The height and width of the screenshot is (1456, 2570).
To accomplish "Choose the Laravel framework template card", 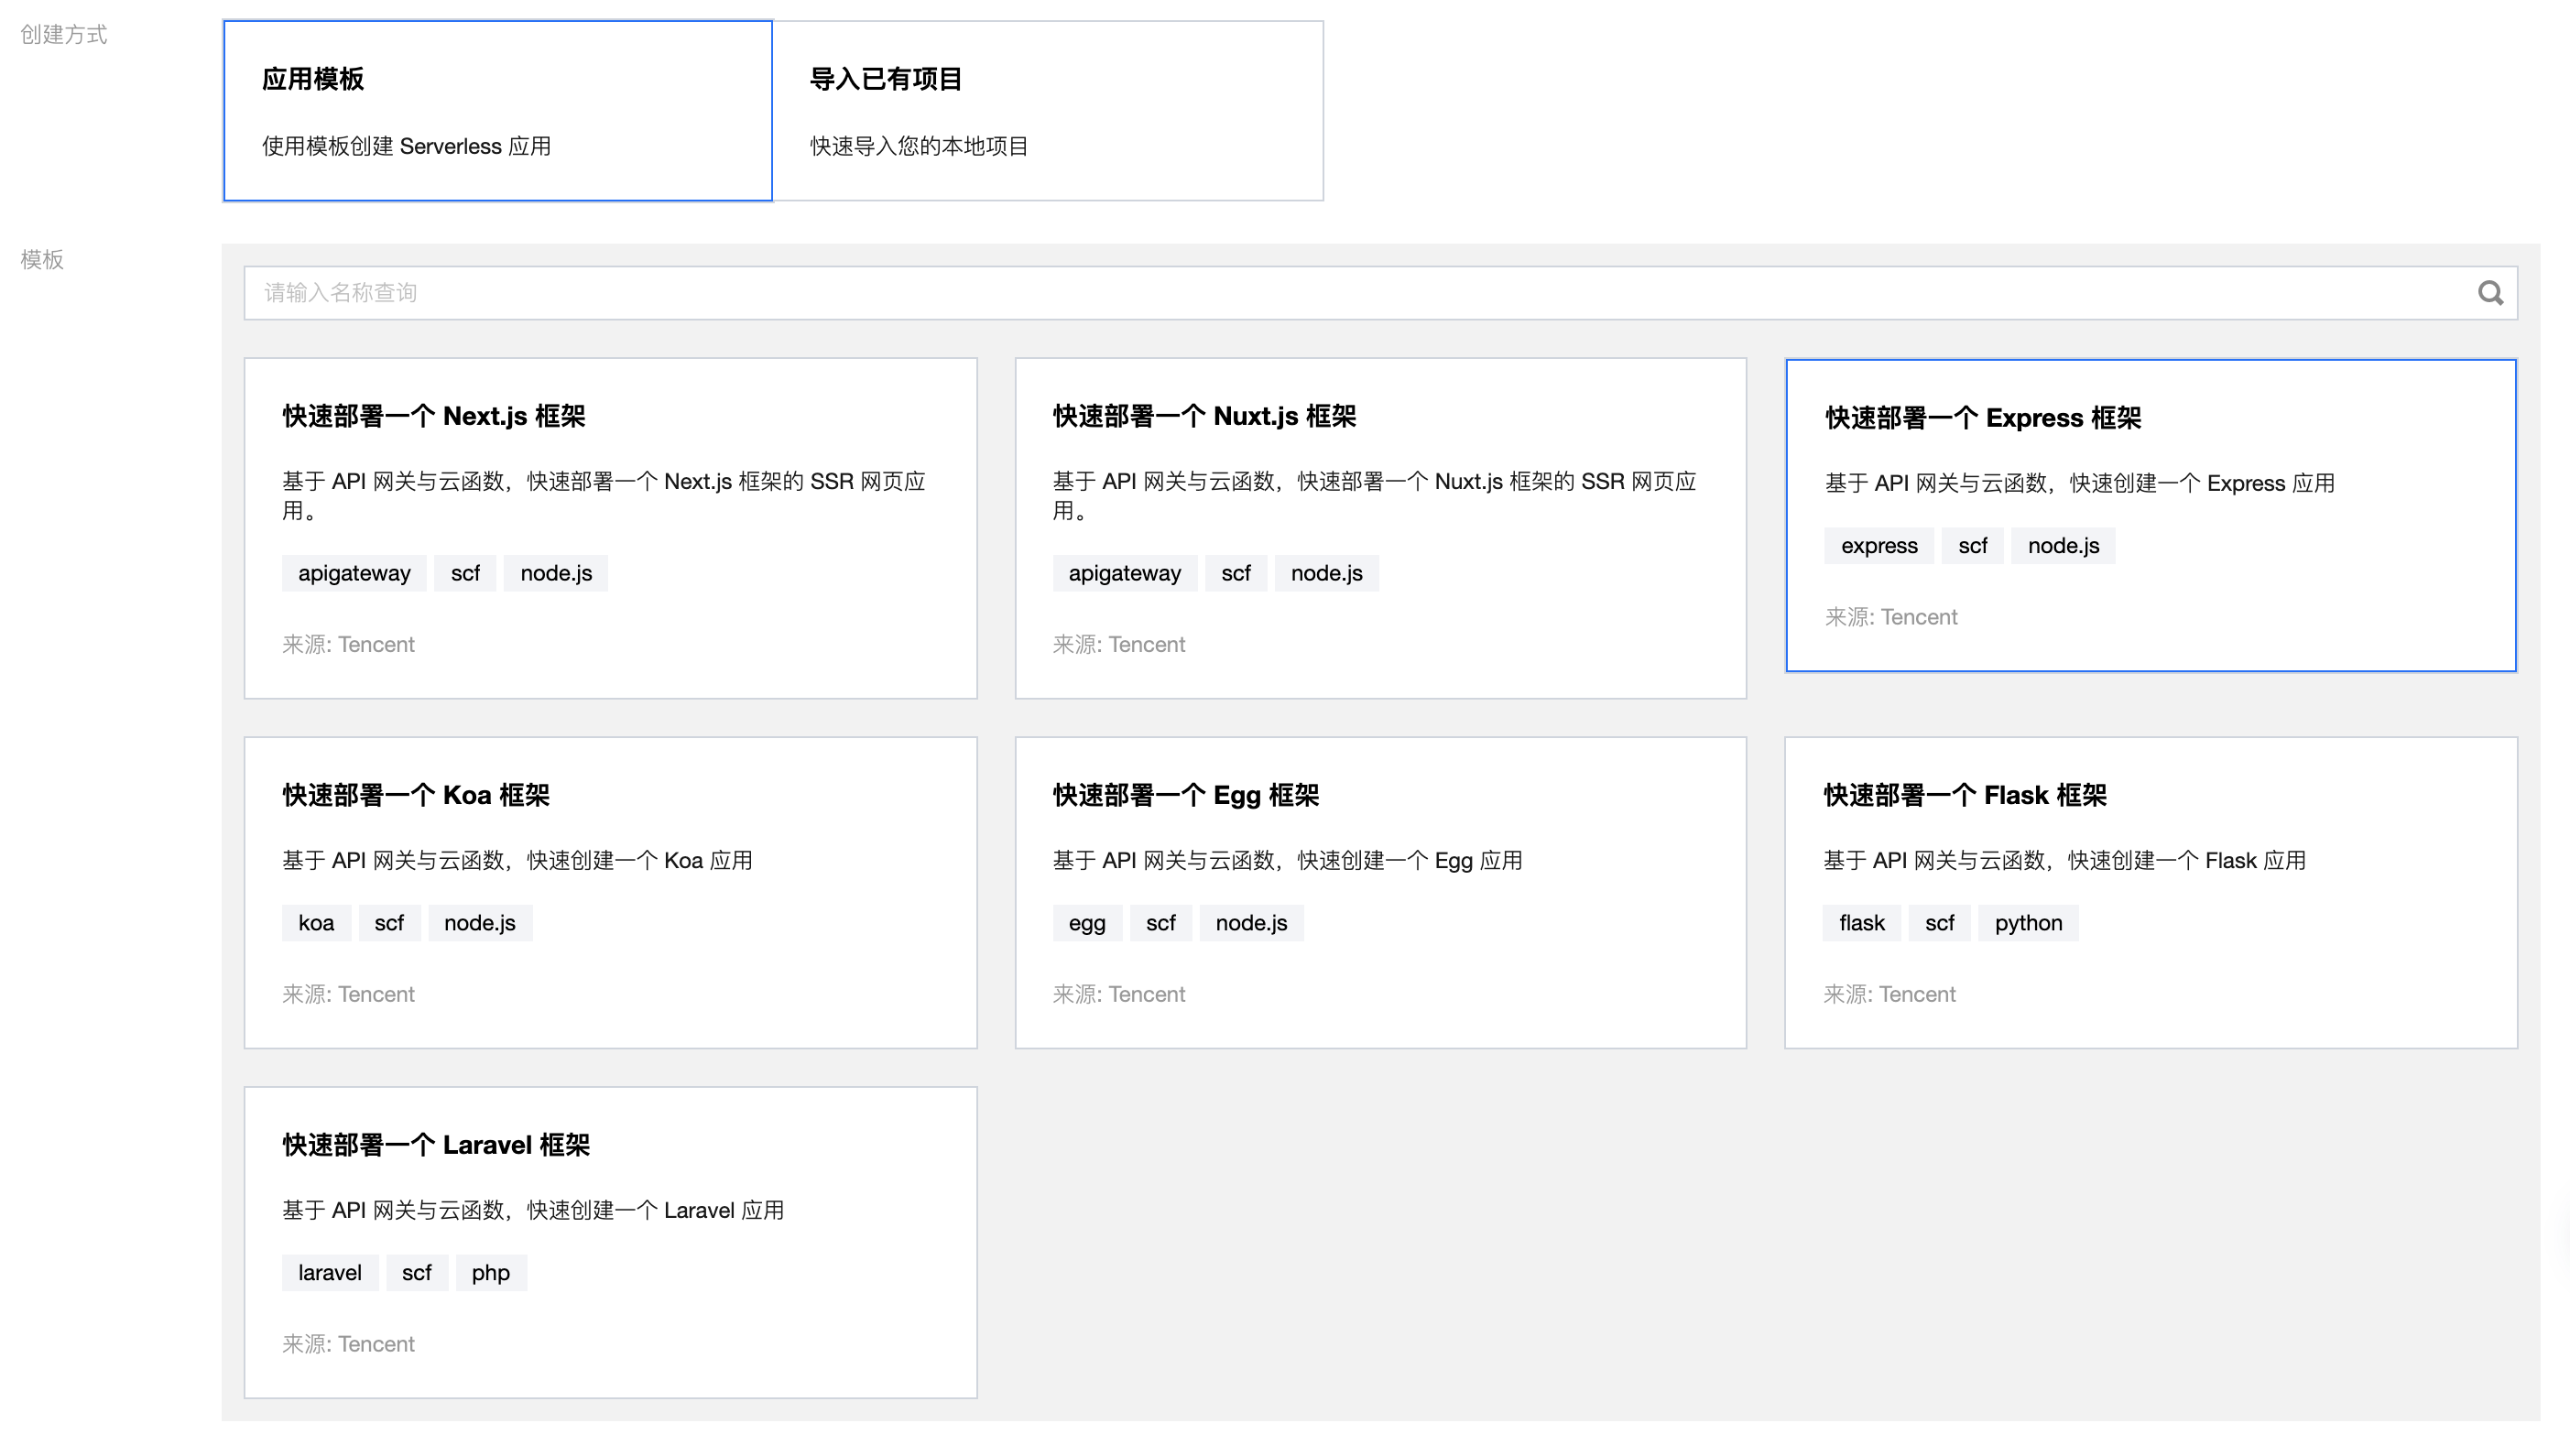I will tap(610, 1242).
